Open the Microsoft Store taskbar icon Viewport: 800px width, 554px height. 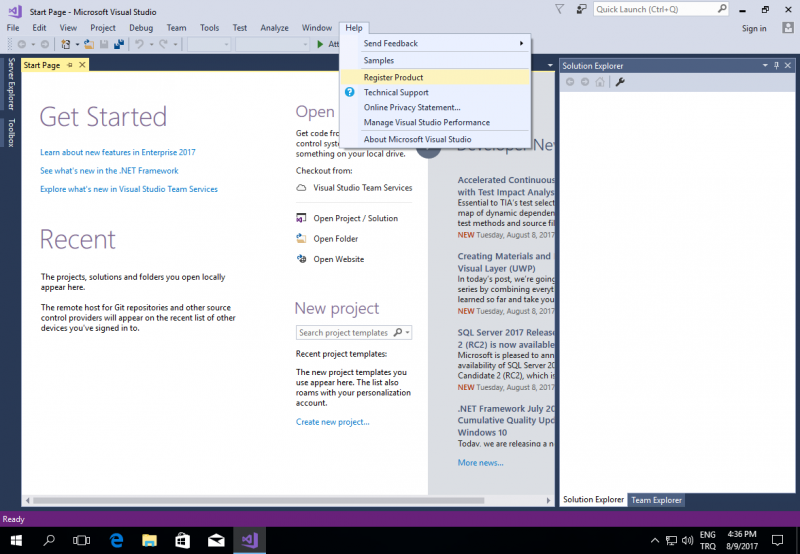point(182,540)
